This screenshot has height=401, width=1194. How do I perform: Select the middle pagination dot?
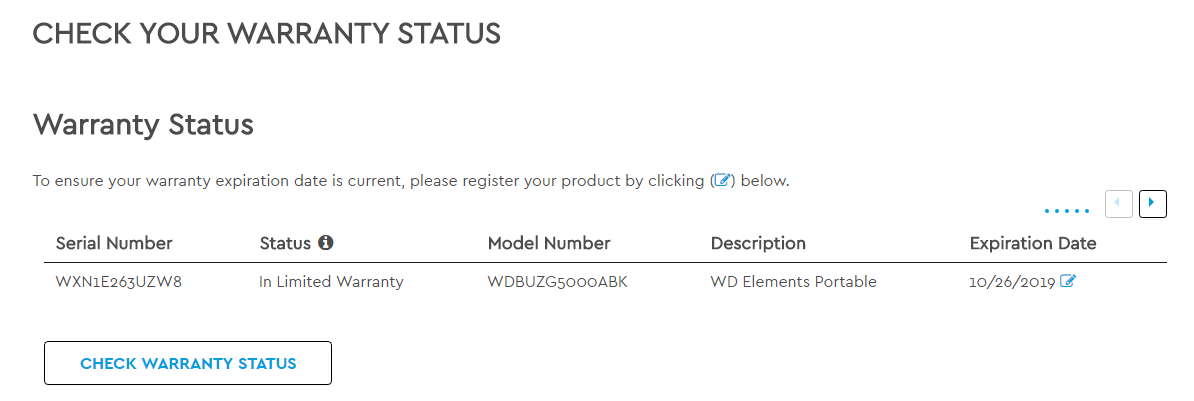click(x=1066, y=212)
